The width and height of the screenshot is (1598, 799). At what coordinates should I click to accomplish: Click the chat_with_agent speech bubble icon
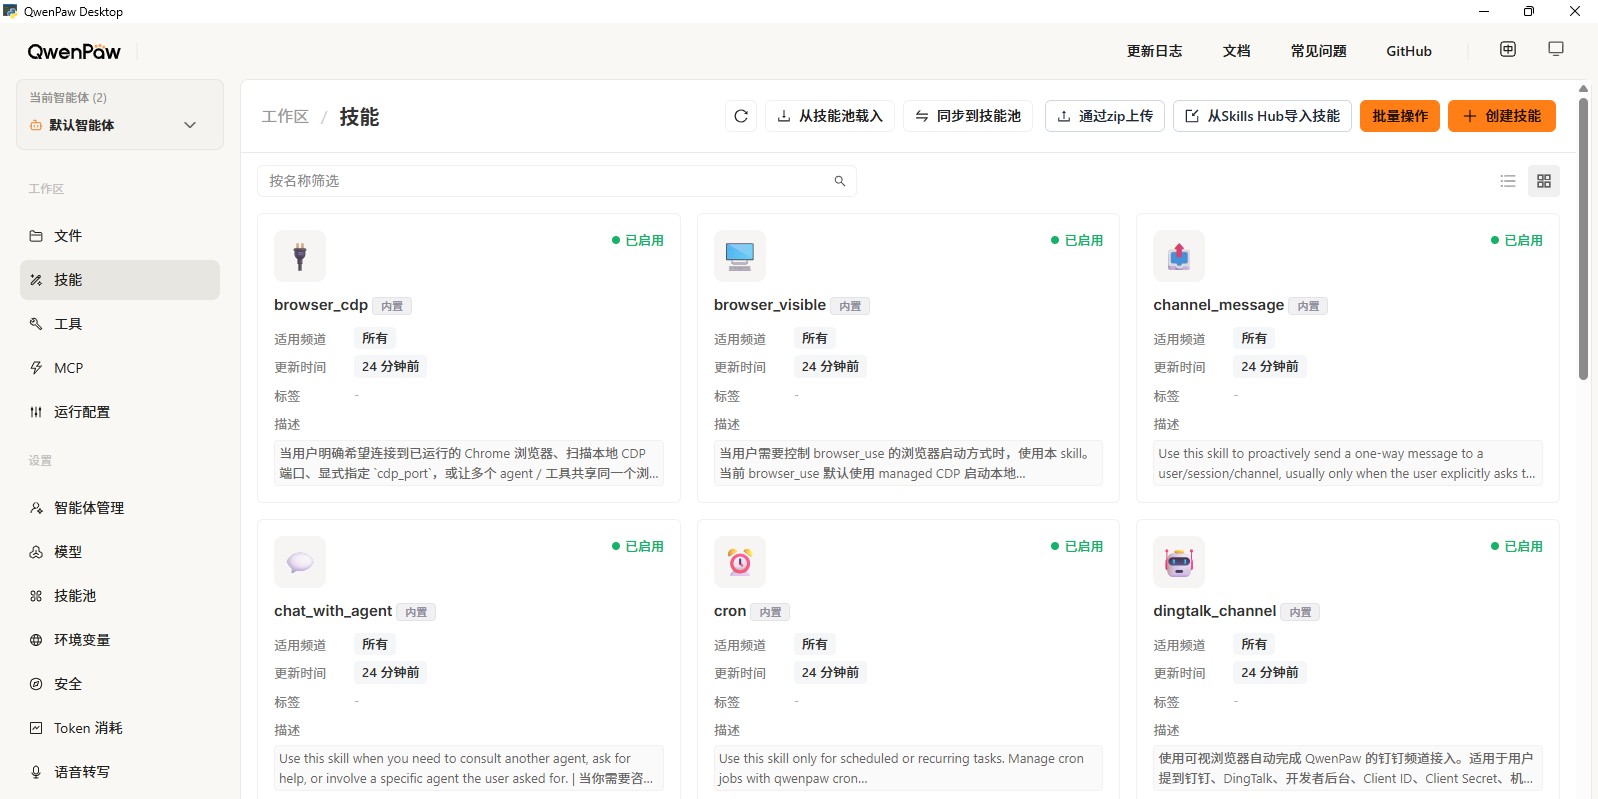pos(300,562)
